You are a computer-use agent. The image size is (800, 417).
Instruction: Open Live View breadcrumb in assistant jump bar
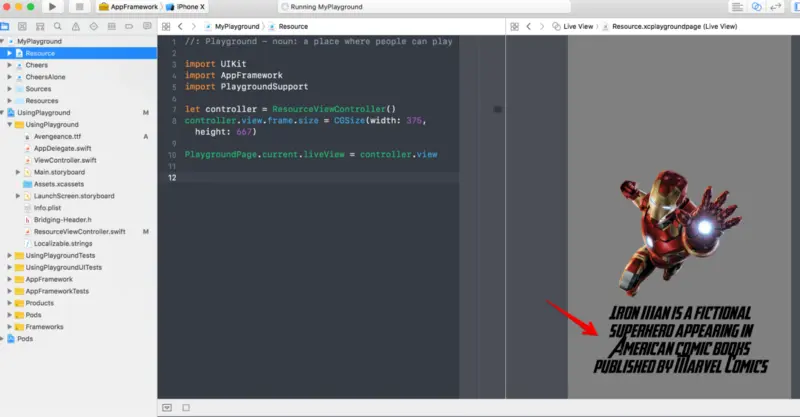[x=572, y=27]
